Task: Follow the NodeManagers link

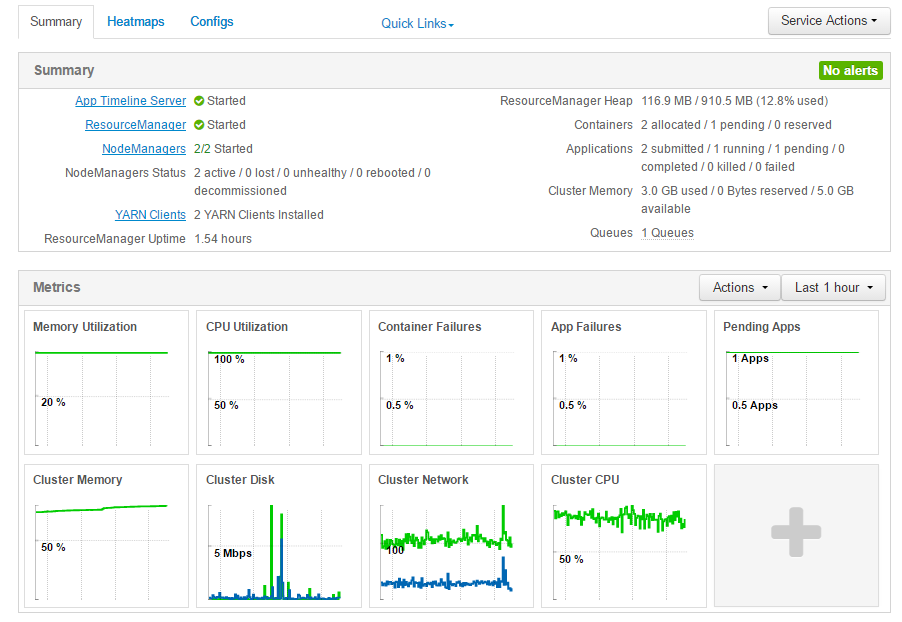Action: pos(143,148)
